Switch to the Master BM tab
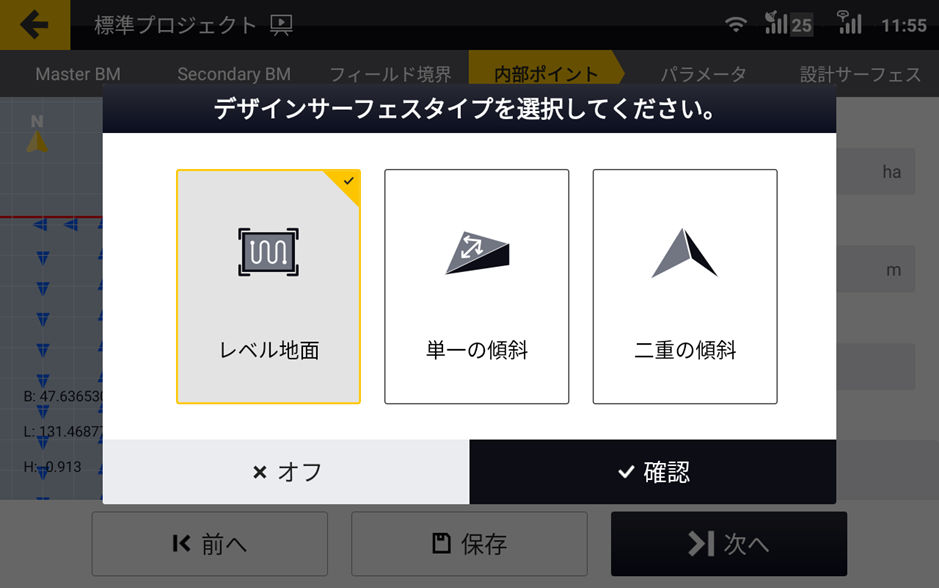This screenshot has height=588, width=939. pyautogui.click(x=78, y=74)
